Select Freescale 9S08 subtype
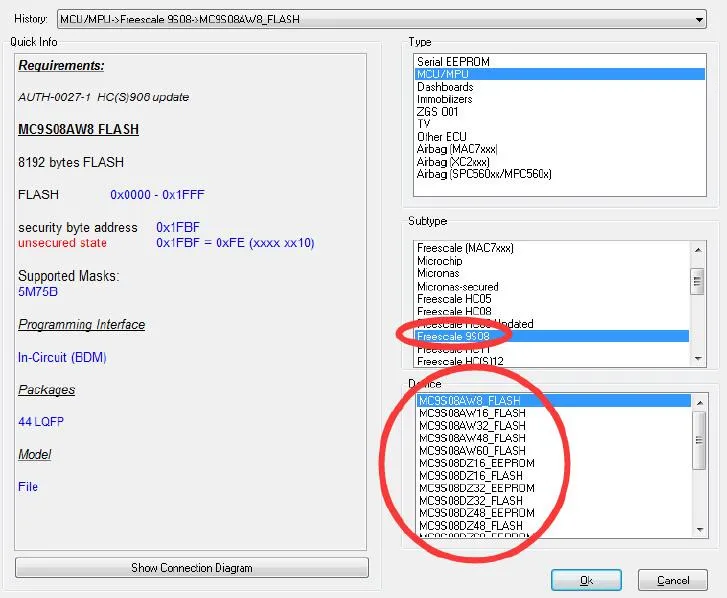 (552, 337)
